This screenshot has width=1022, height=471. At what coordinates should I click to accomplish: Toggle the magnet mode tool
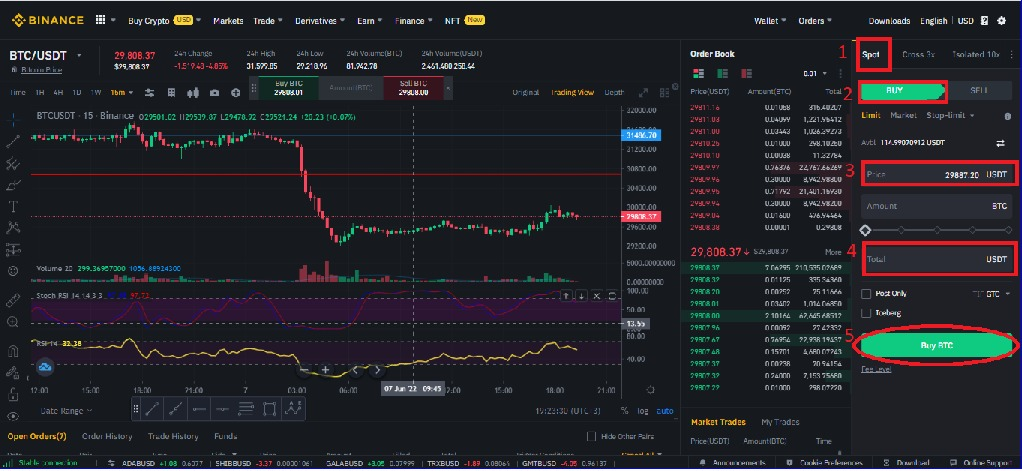click(14, 350)
